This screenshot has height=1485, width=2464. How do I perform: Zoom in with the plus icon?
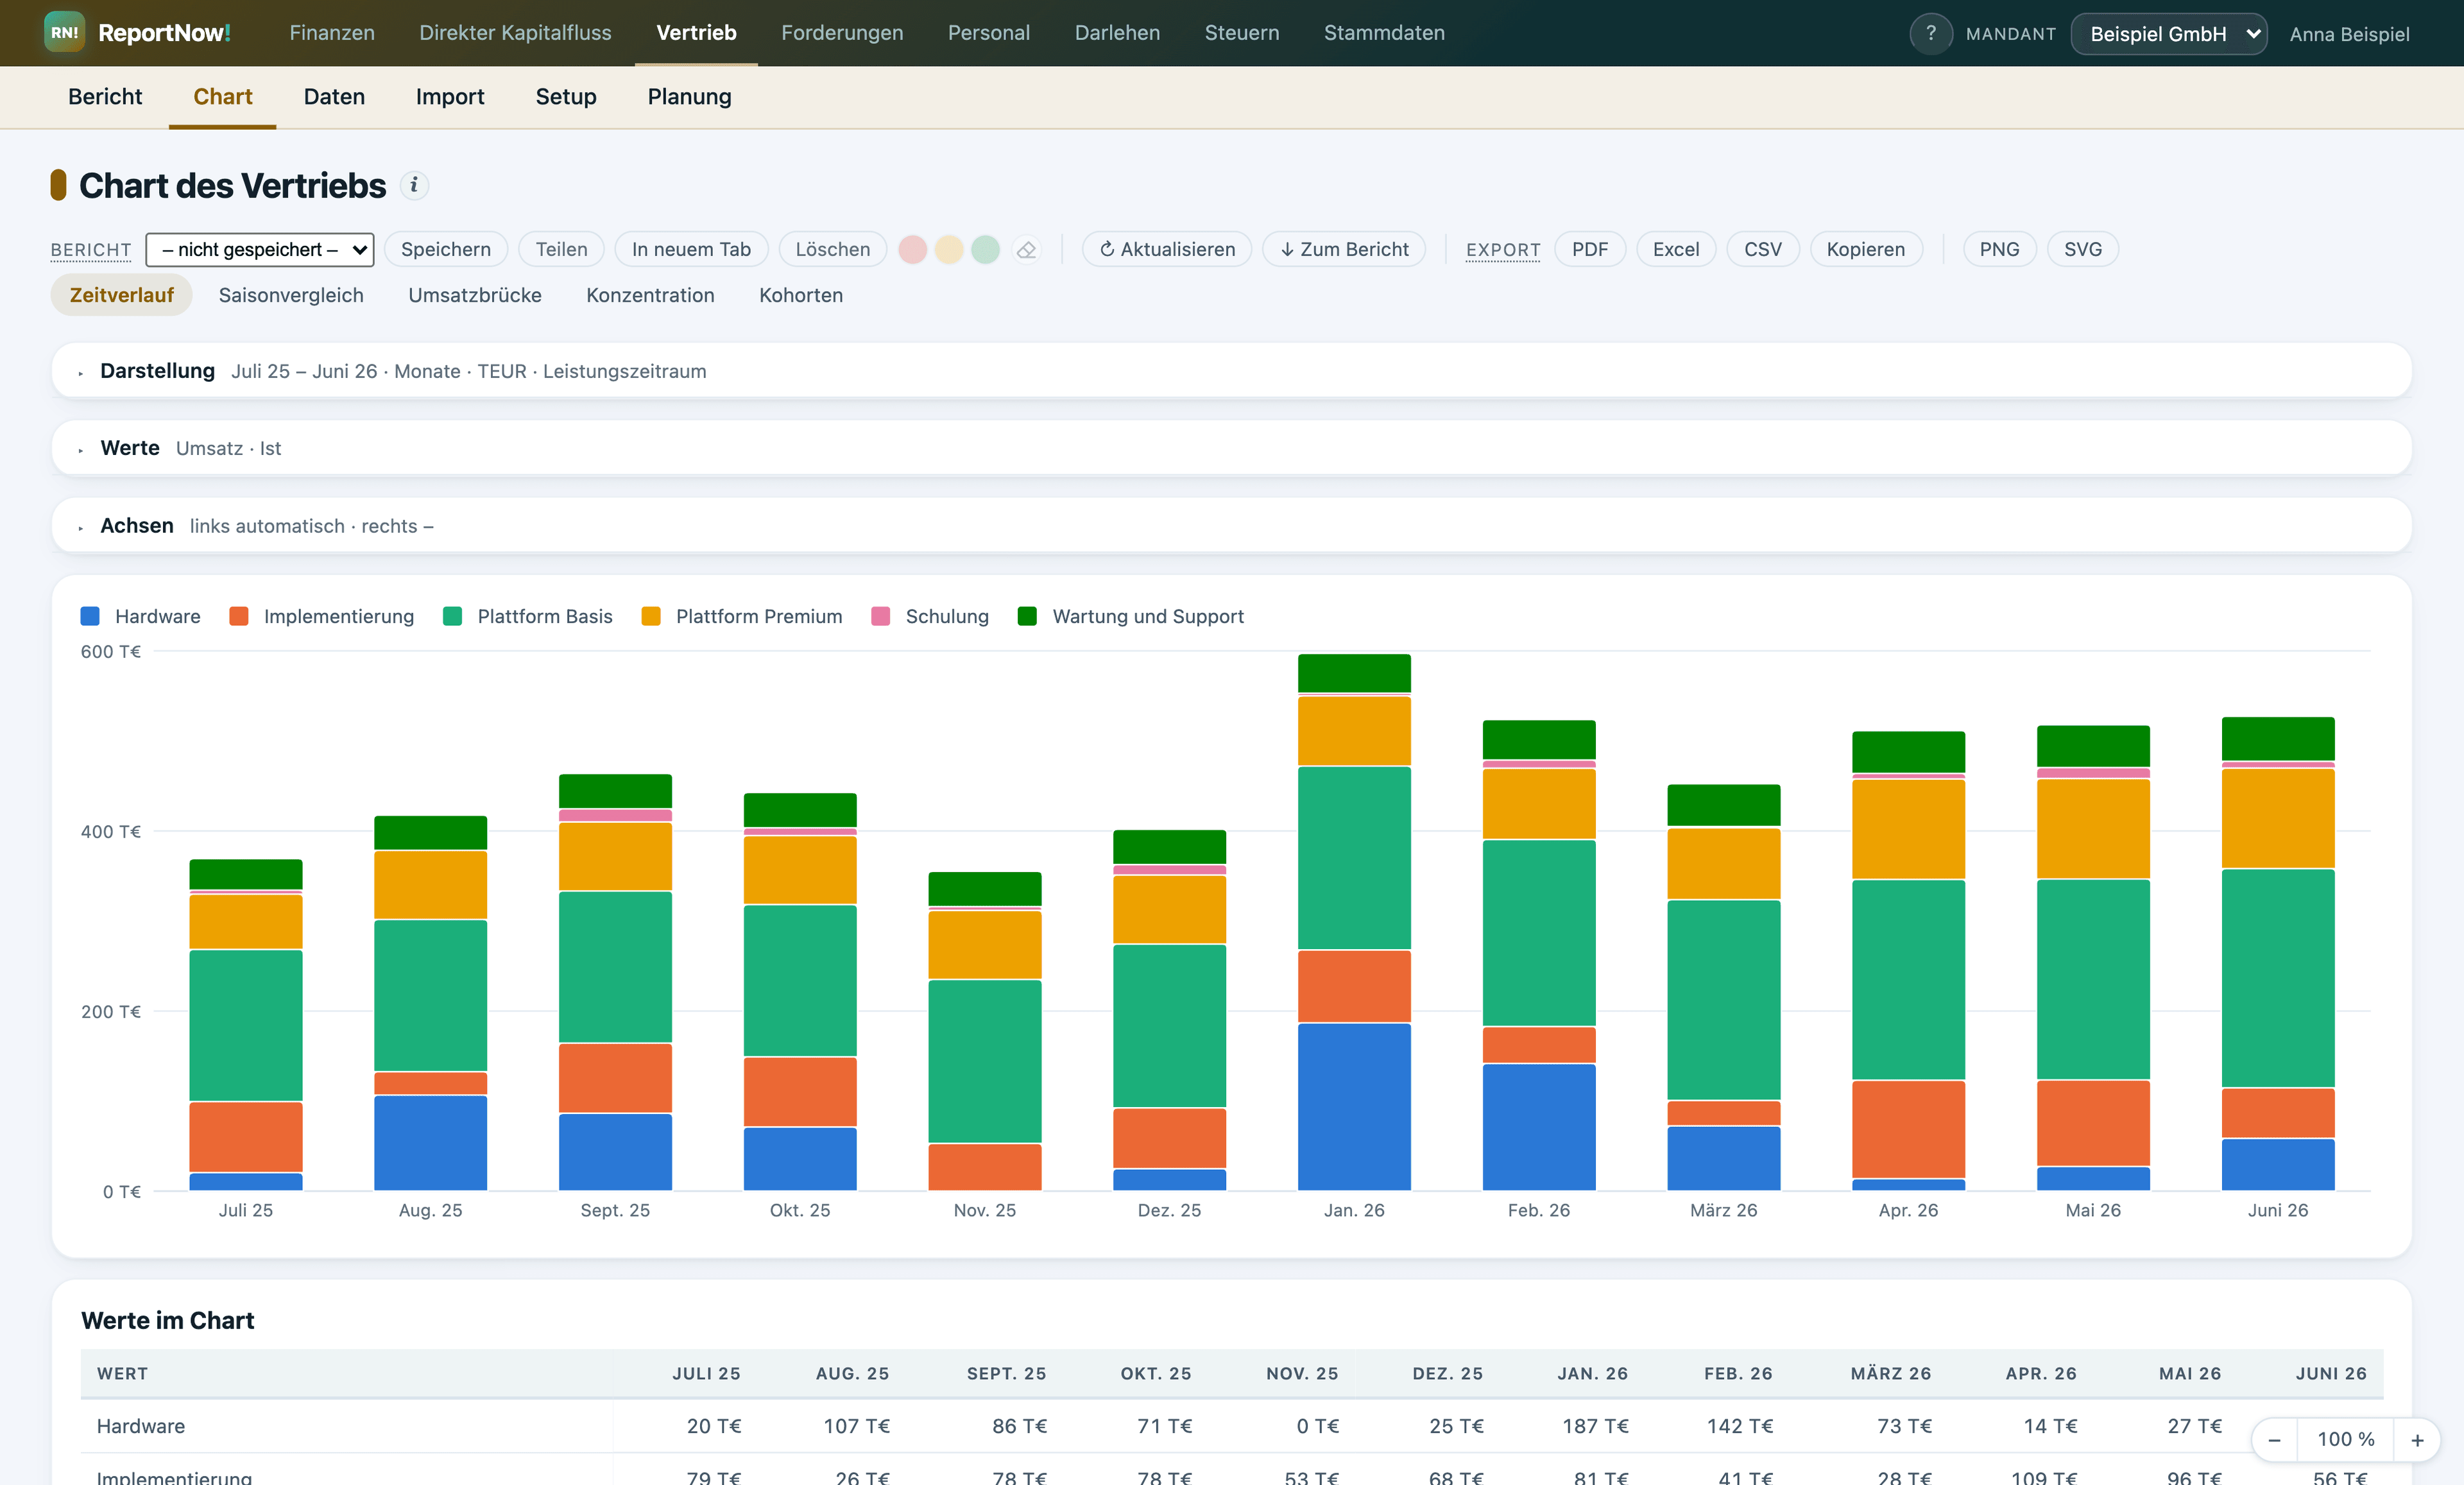[x=2417, y=1439]
